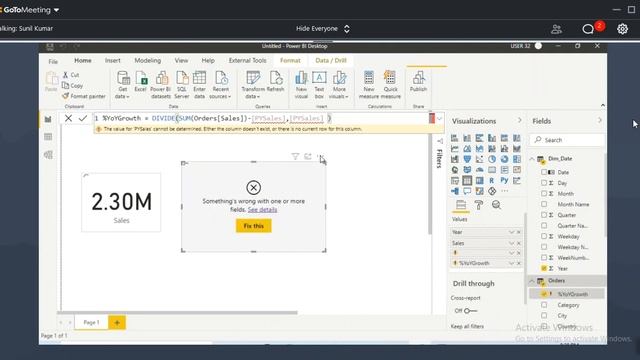The height and width of the screenshot is (360, 640).
Task: Create a New measure
Action: [369, 85]
